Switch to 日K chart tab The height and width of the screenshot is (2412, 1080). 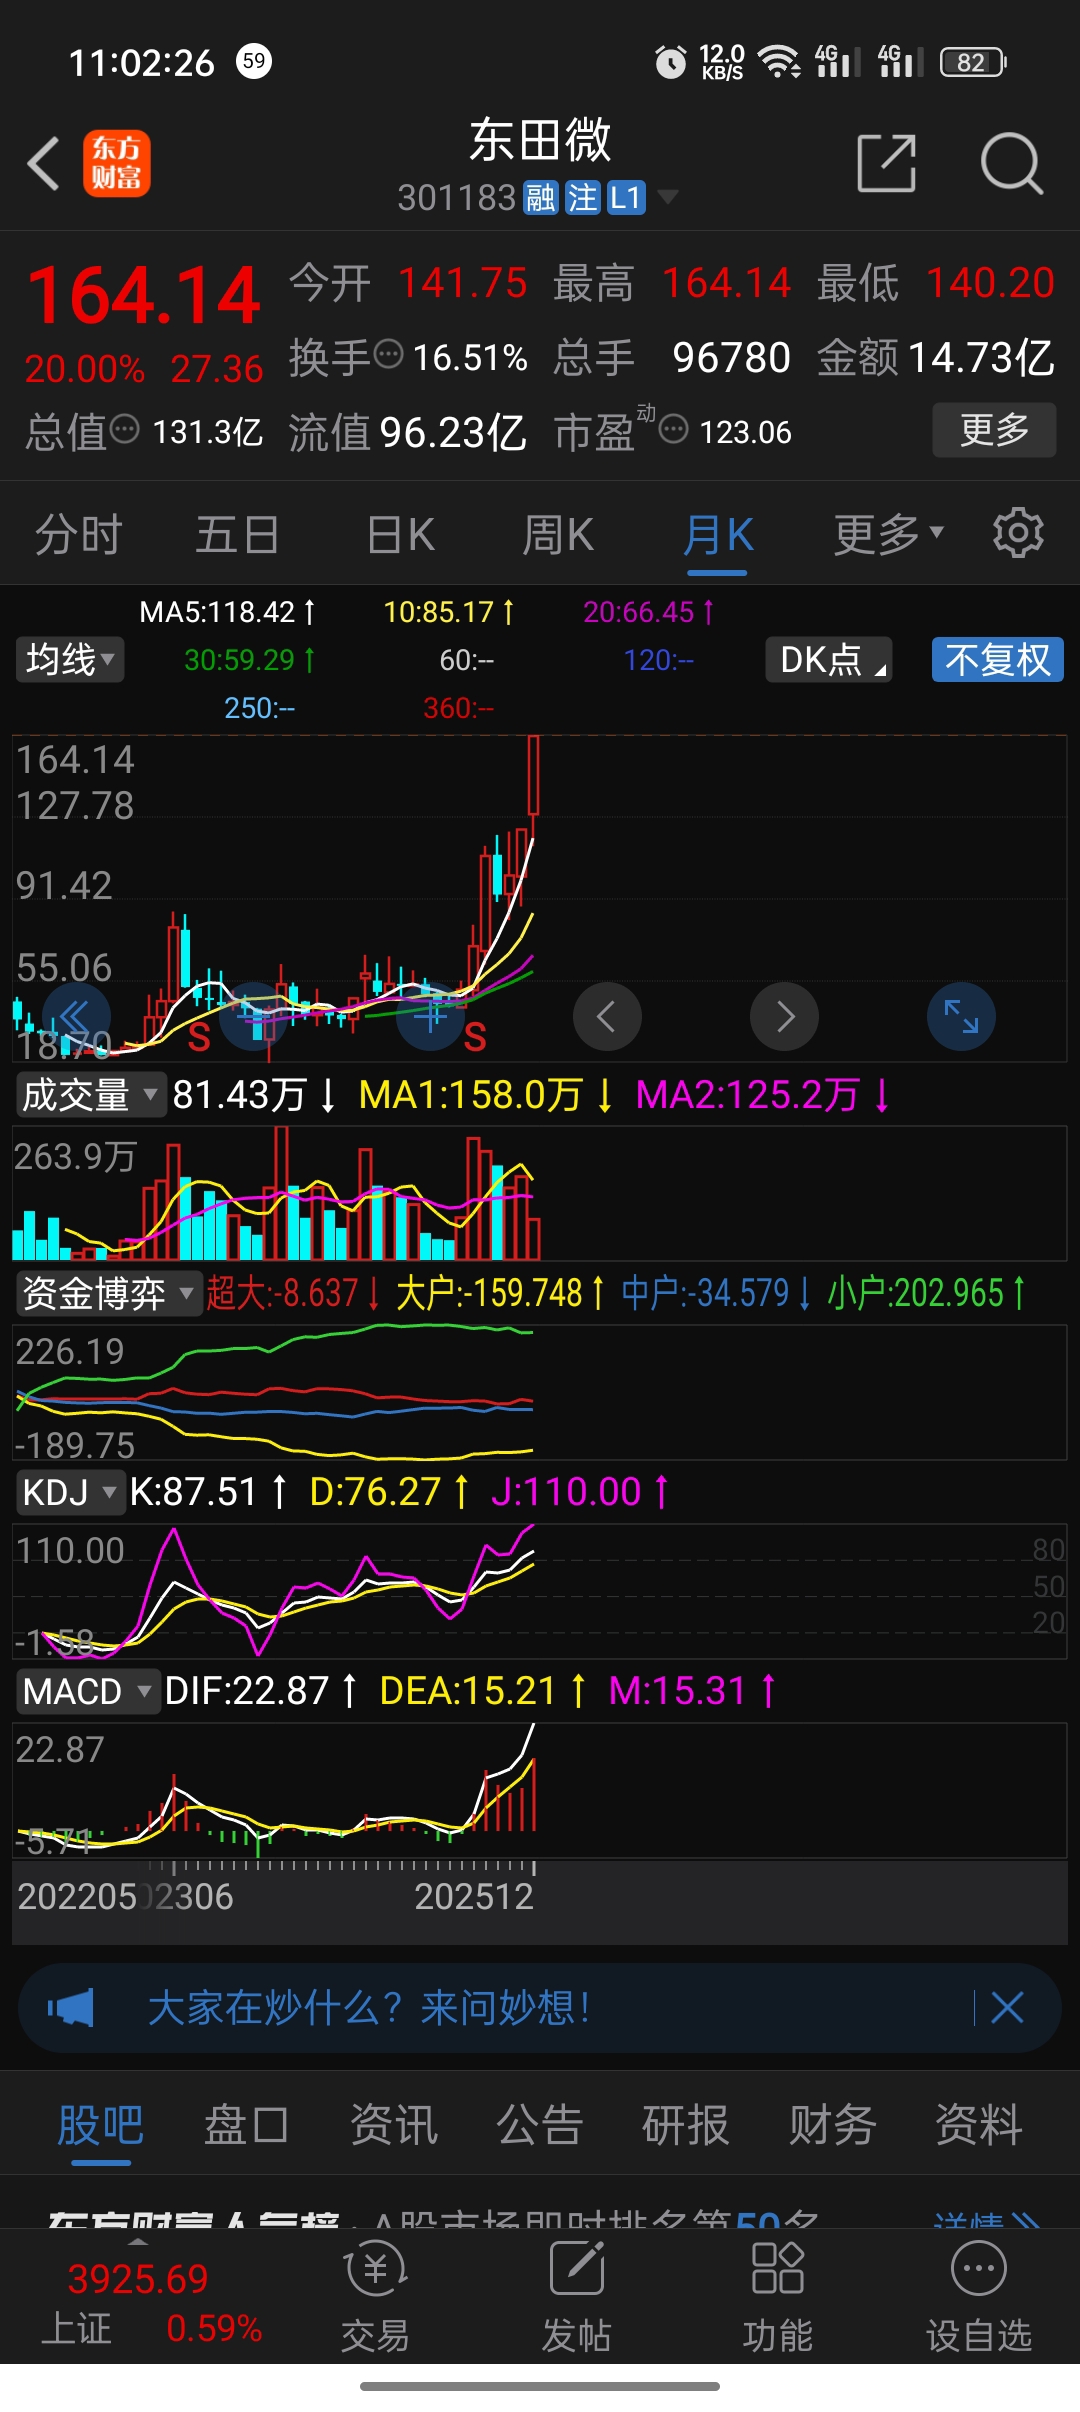[400, 535]
